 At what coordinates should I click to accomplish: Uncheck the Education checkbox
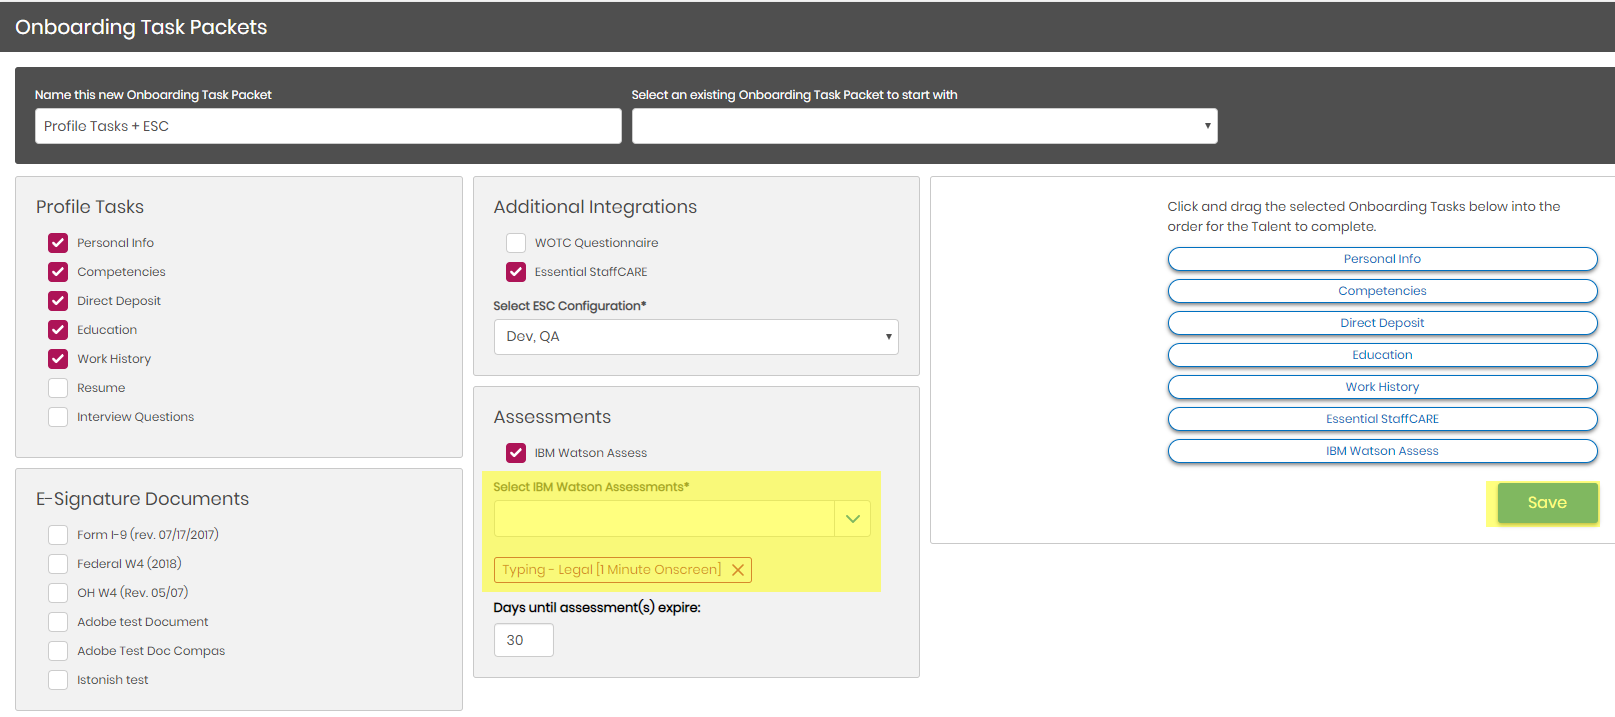click(x=58, y=330)
